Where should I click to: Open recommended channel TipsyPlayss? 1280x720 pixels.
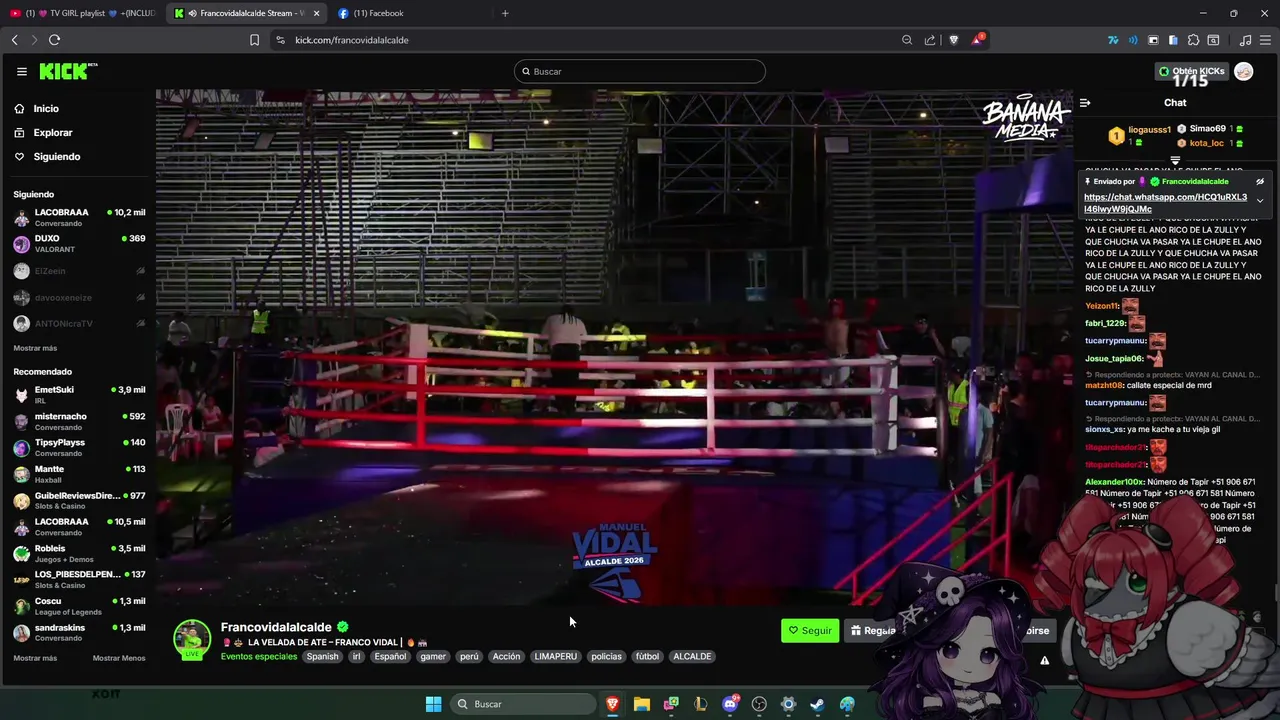(79, 447)
